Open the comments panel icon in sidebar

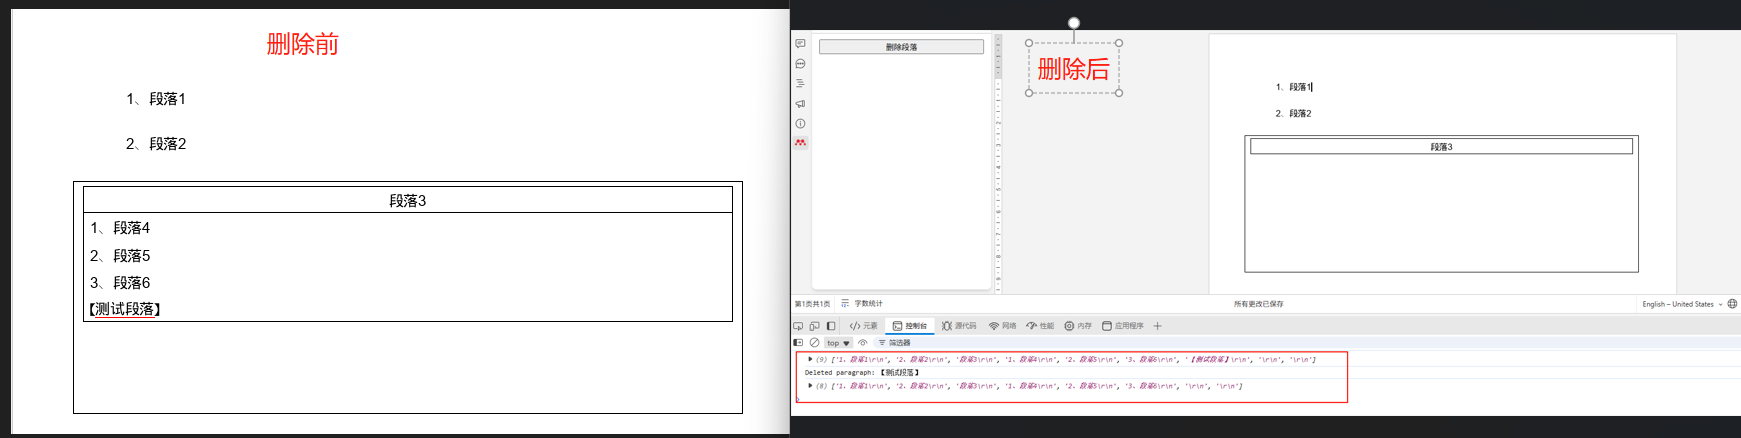[x=800, y=43]
